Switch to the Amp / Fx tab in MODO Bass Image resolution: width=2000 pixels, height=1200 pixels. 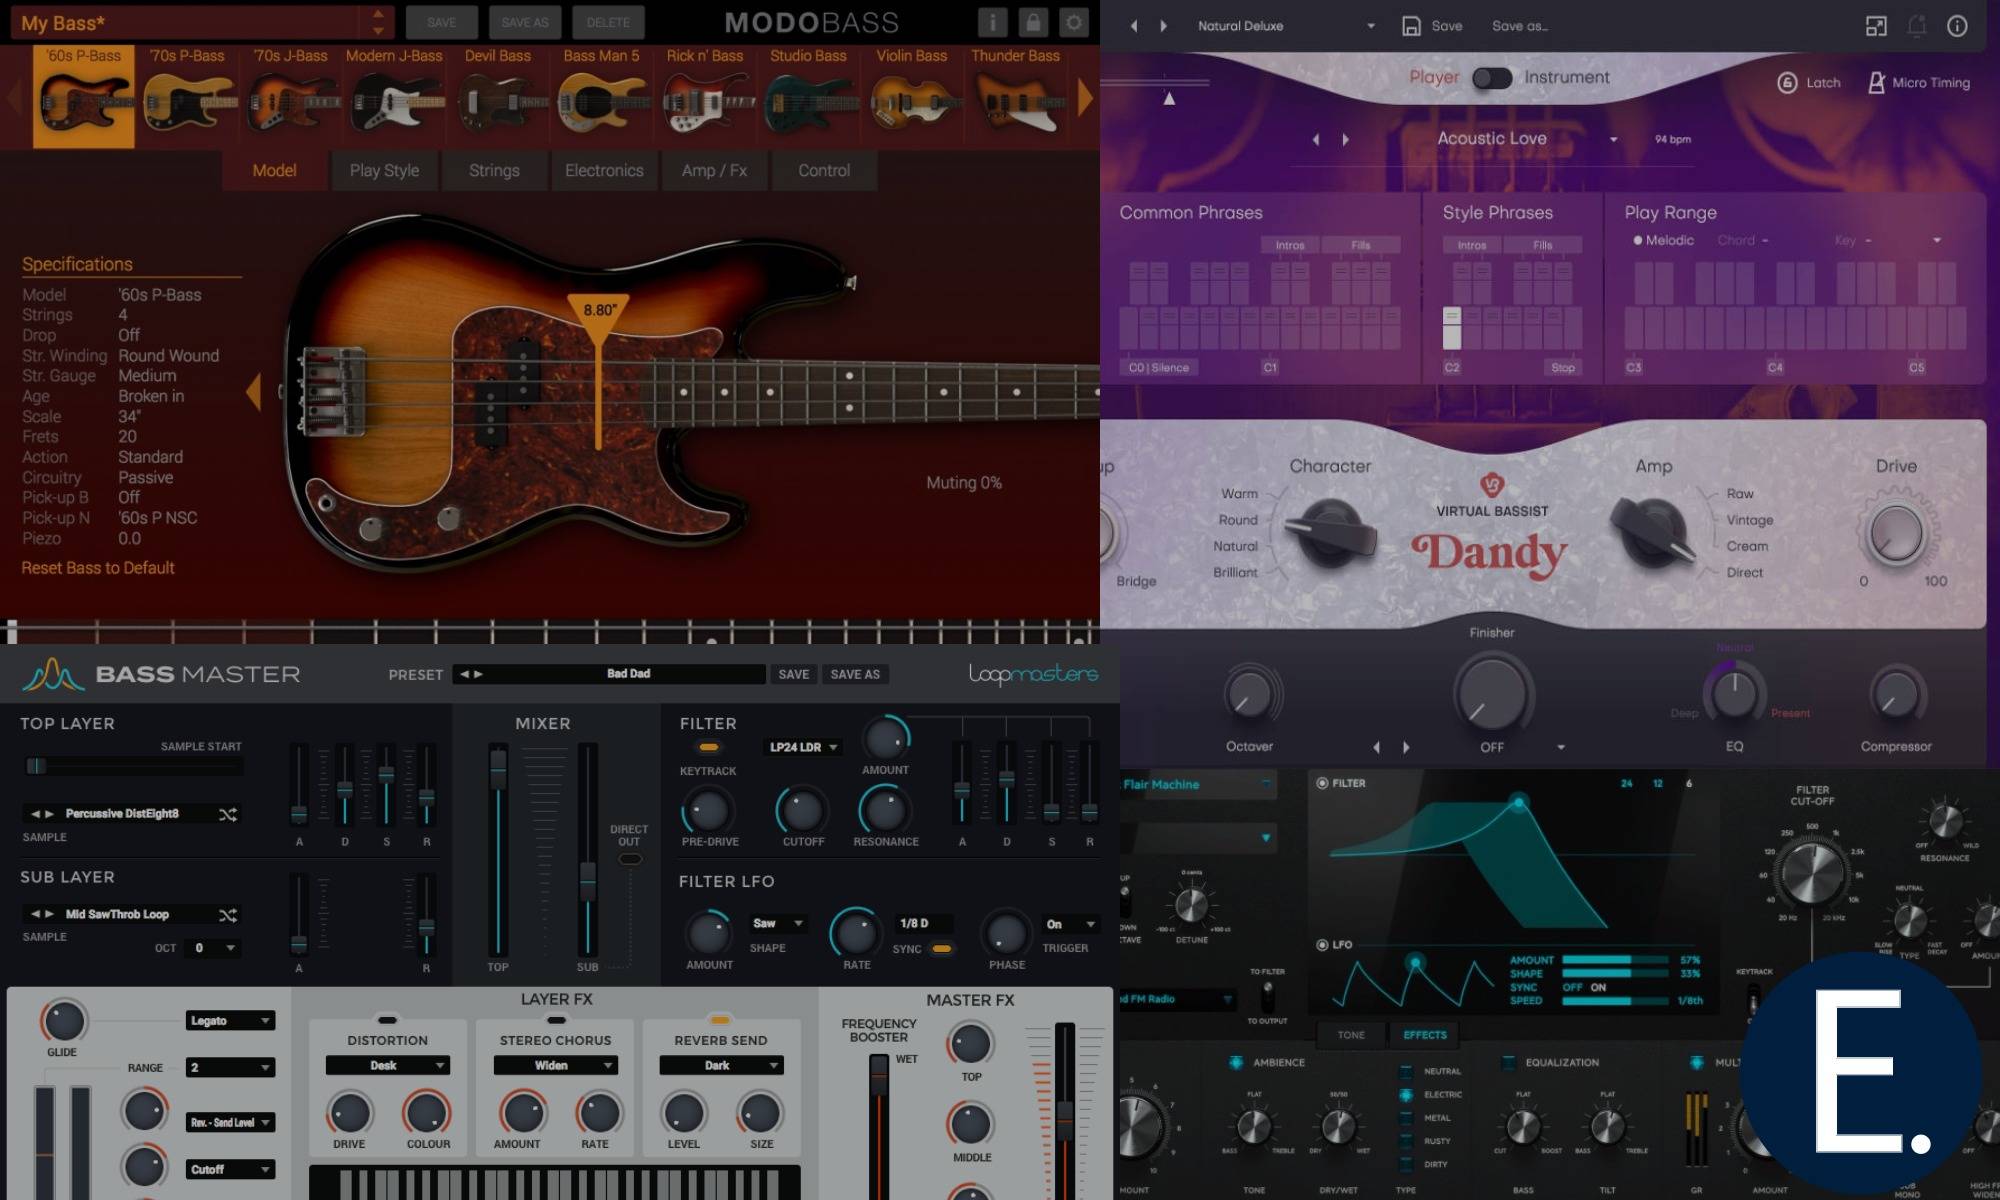pos(714,170)
